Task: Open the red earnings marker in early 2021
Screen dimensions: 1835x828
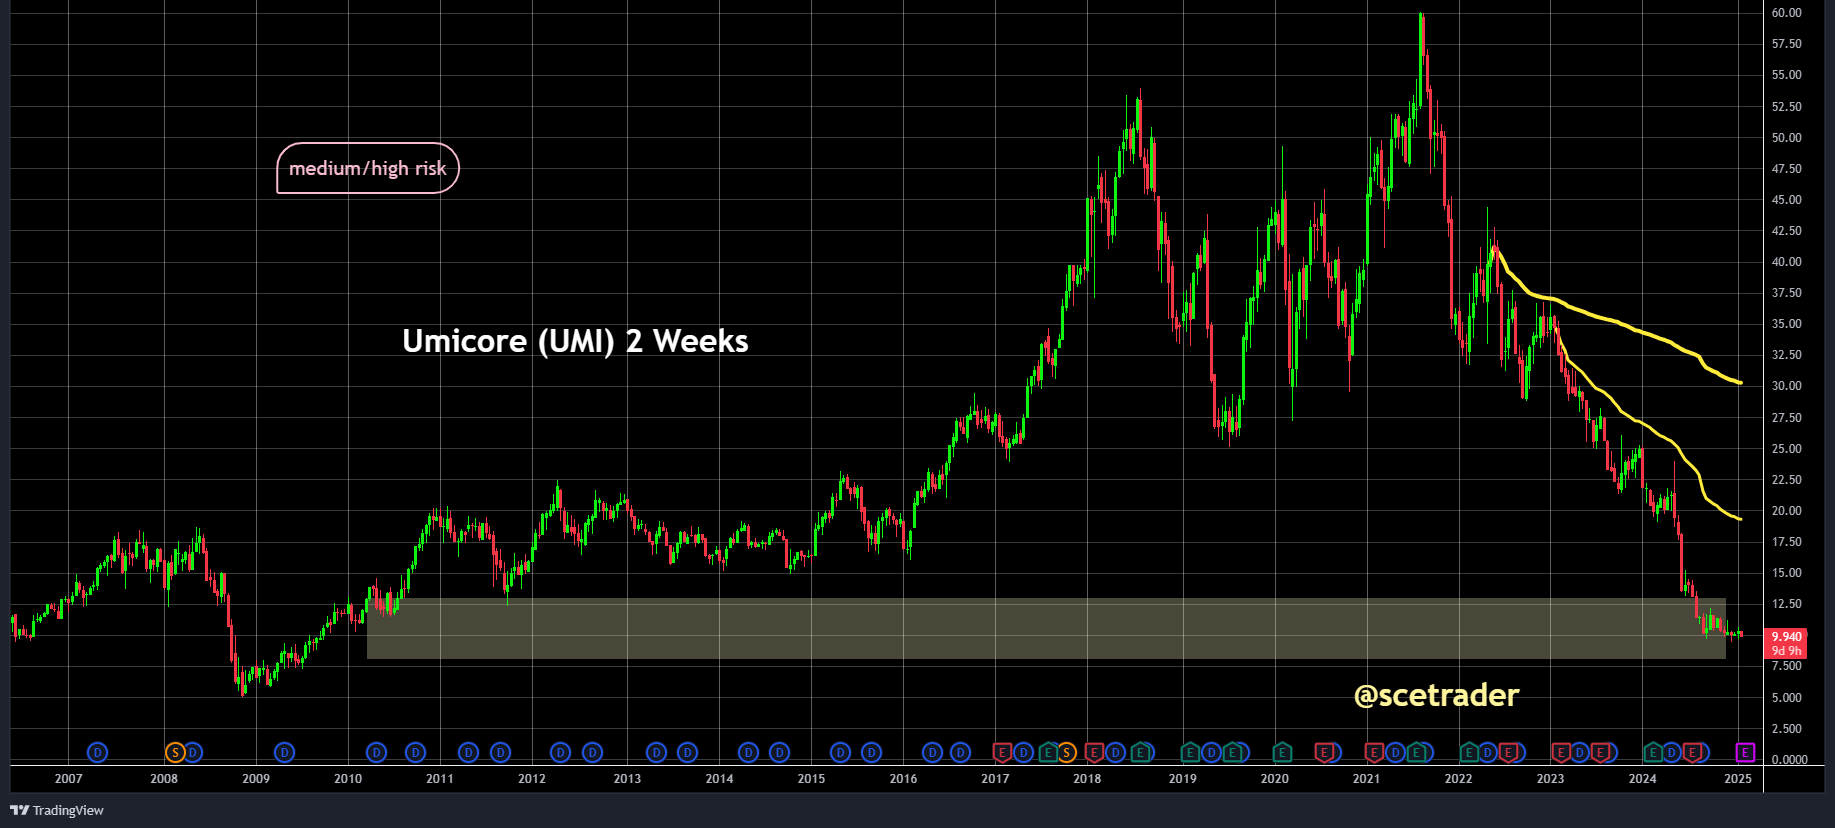Action: [1373, 752]
